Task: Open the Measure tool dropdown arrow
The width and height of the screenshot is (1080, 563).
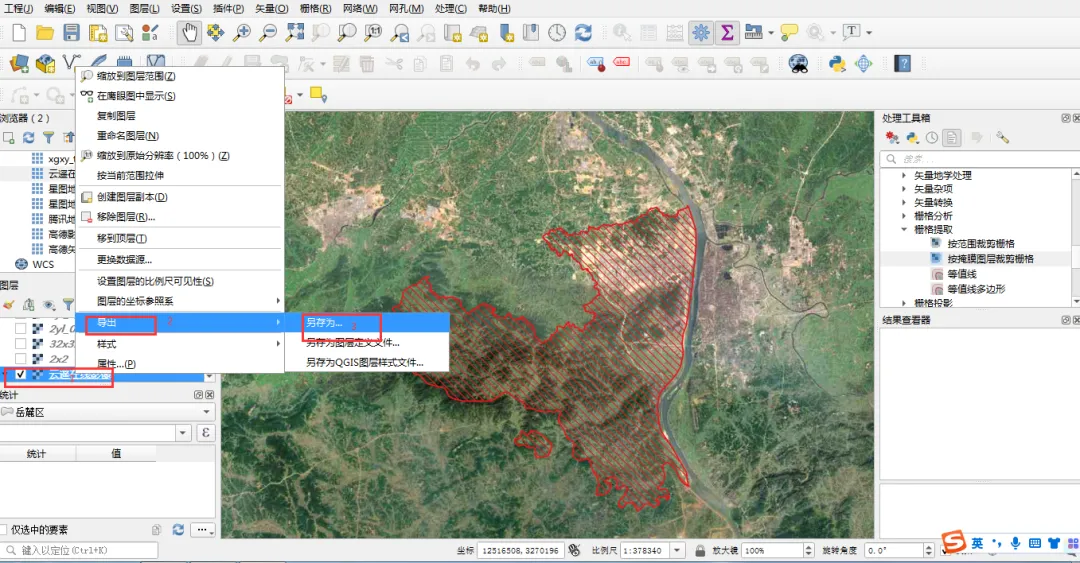Action: [x=771, y=32]
